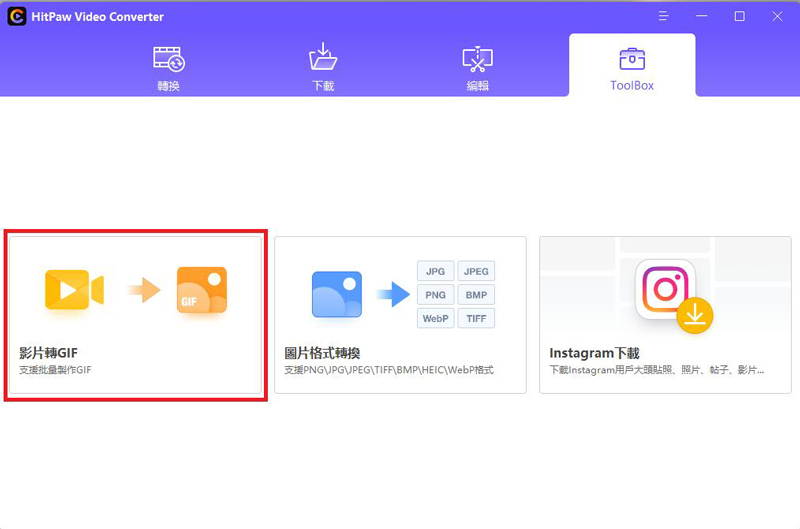The width and height of the screenshot is (800, 529).
Task: Select the ToolBox tab
Action: click(632, 65)
